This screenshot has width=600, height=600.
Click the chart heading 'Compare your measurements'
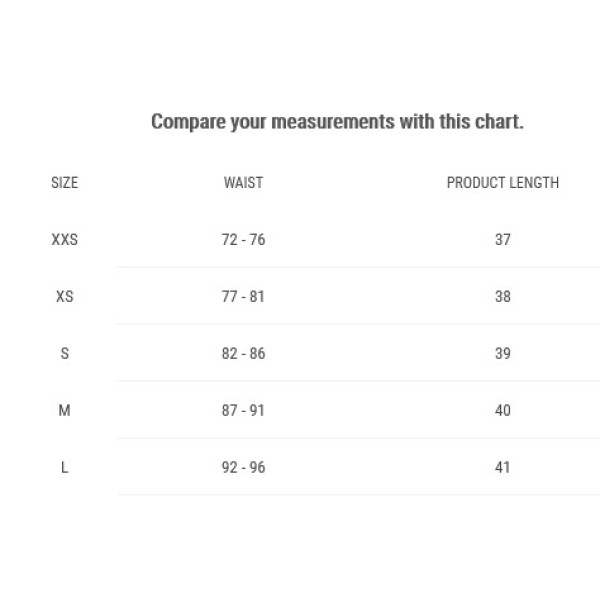pos(273,122)
